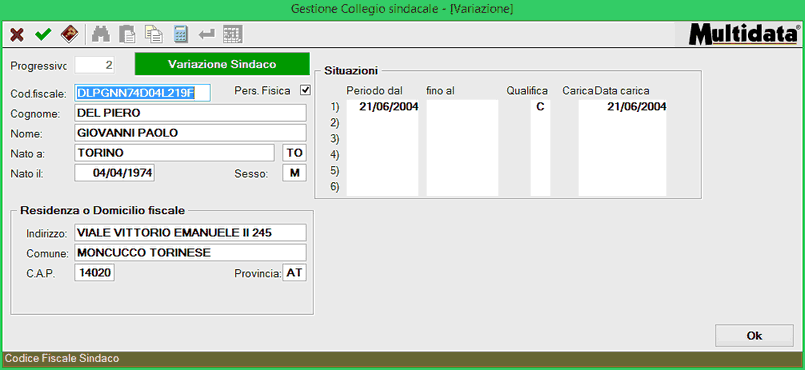This screenshot has width=805, height=370.
Task: Click the Variazione Sindaco green button
Action: [222, 64]
